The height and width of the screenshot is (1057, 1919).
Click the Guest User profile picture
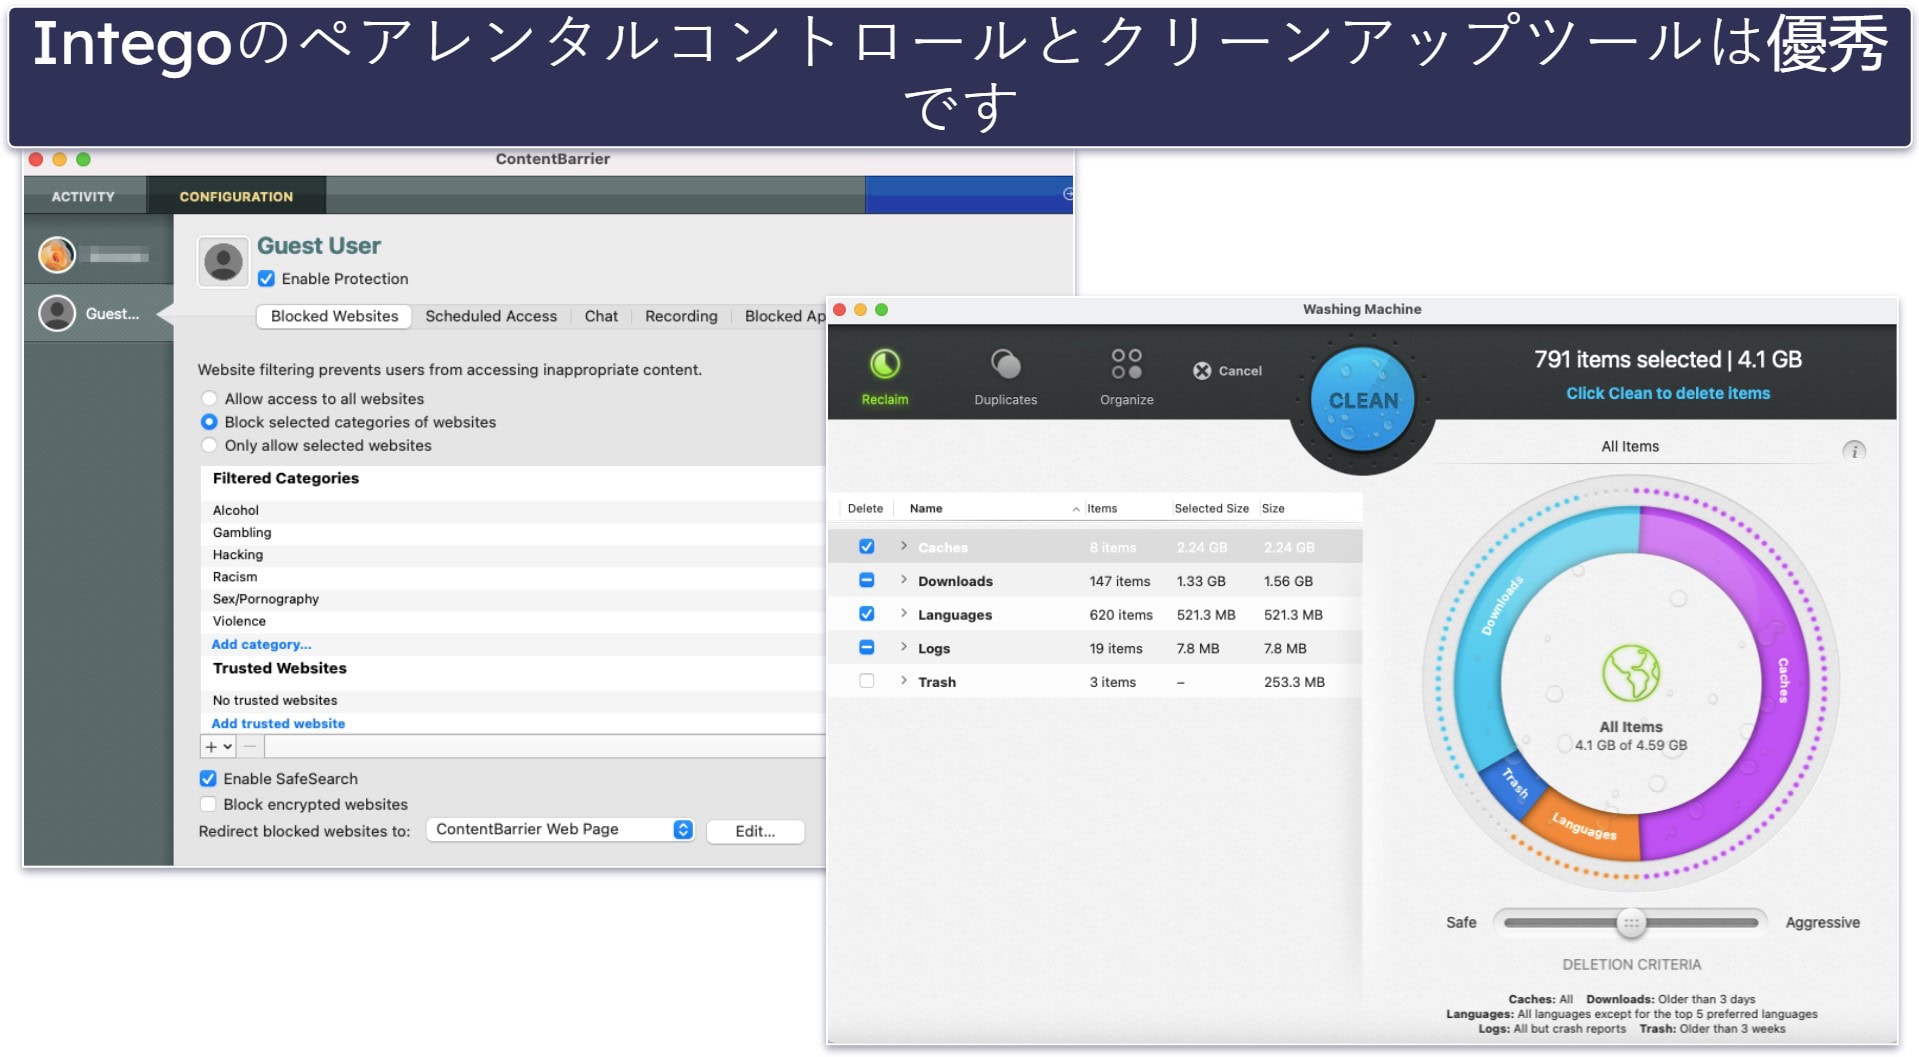[x=223, y=262]
